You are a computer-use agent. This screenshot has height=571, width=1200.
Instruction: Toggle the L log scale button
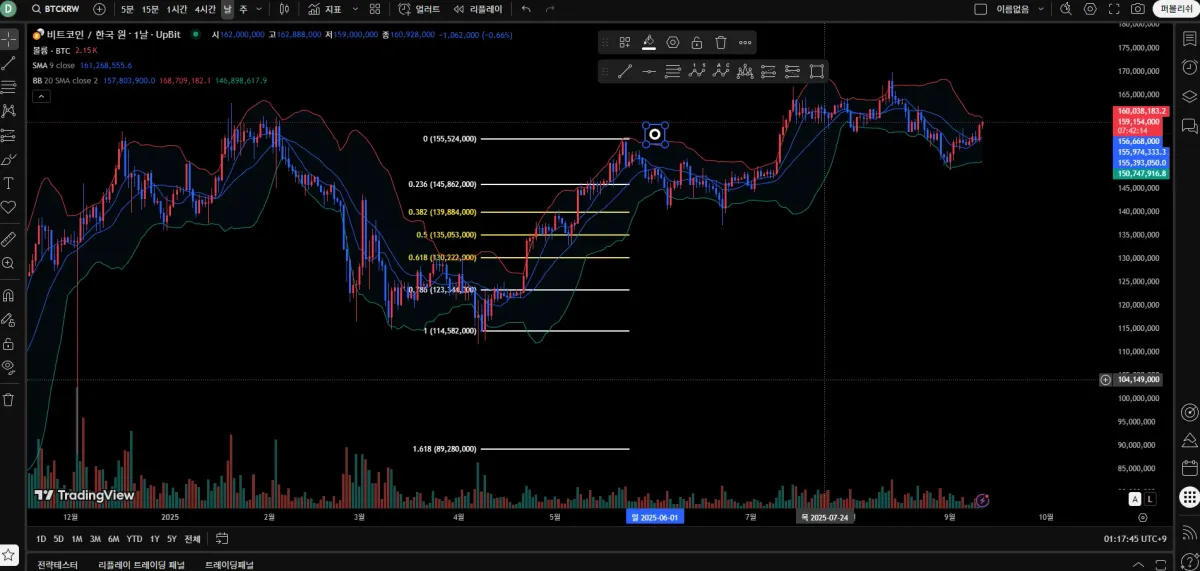[1151, 498]
